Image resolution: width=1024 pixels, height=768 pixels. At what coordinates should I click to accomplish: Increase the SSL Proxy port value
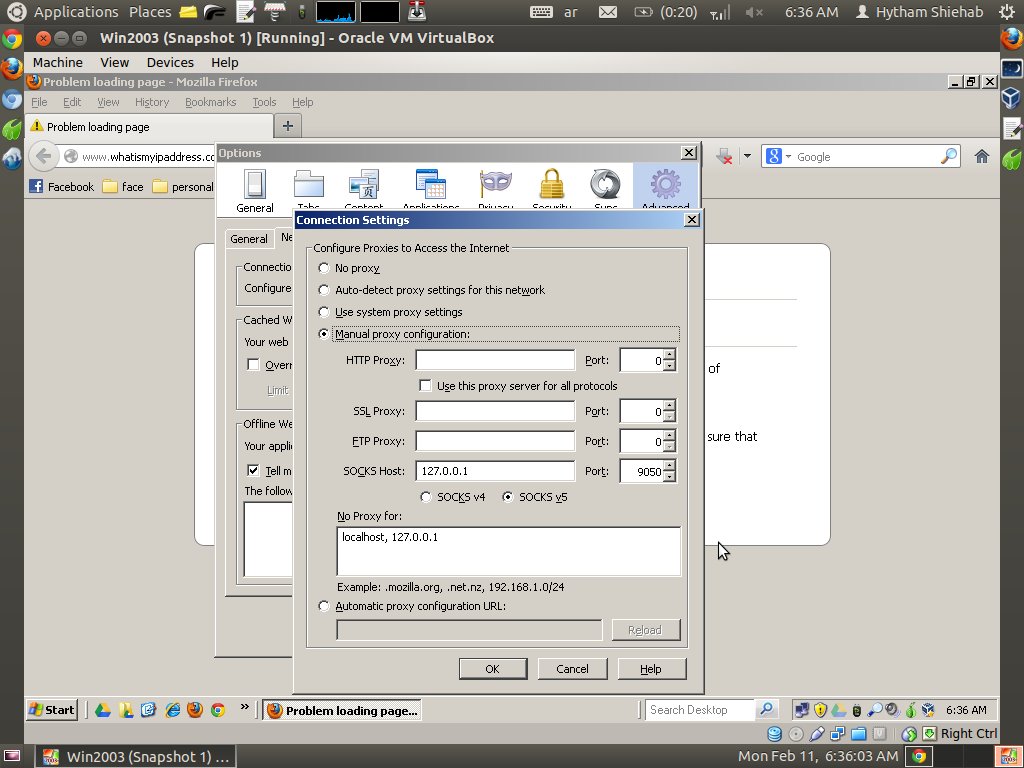pyautogui.click(x=669, y=406)
